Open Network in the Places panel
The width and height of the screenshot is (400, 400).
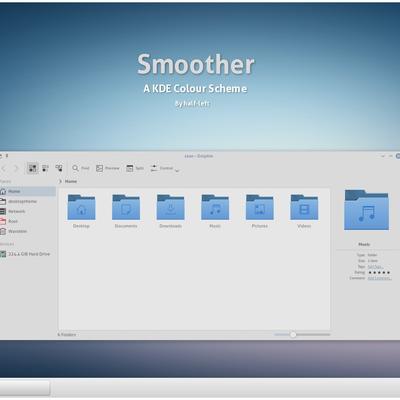pyautogui.click(x=28, y=211)
